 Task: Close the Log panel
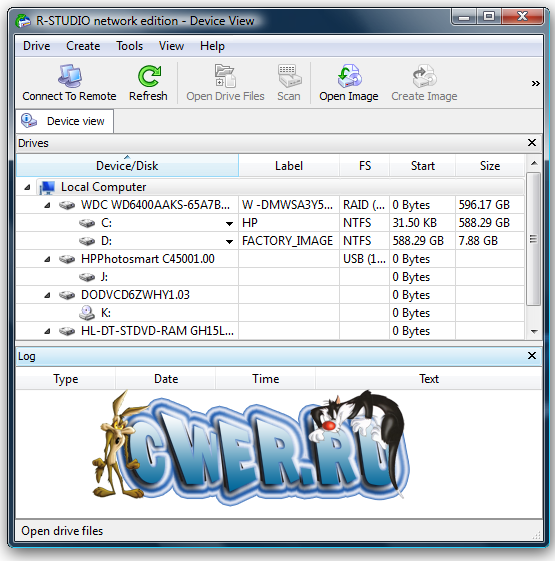(532, 356)
